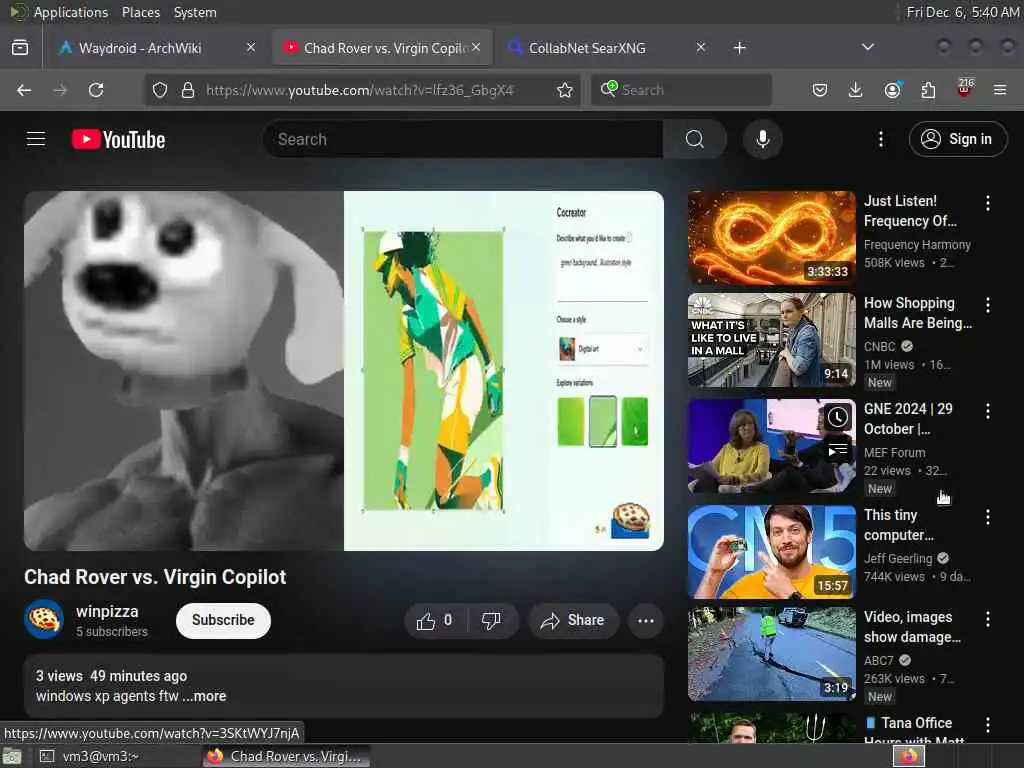Reload the current page
The height and width of the screenshot is (768, 1024).
click(x=96, y=90)
